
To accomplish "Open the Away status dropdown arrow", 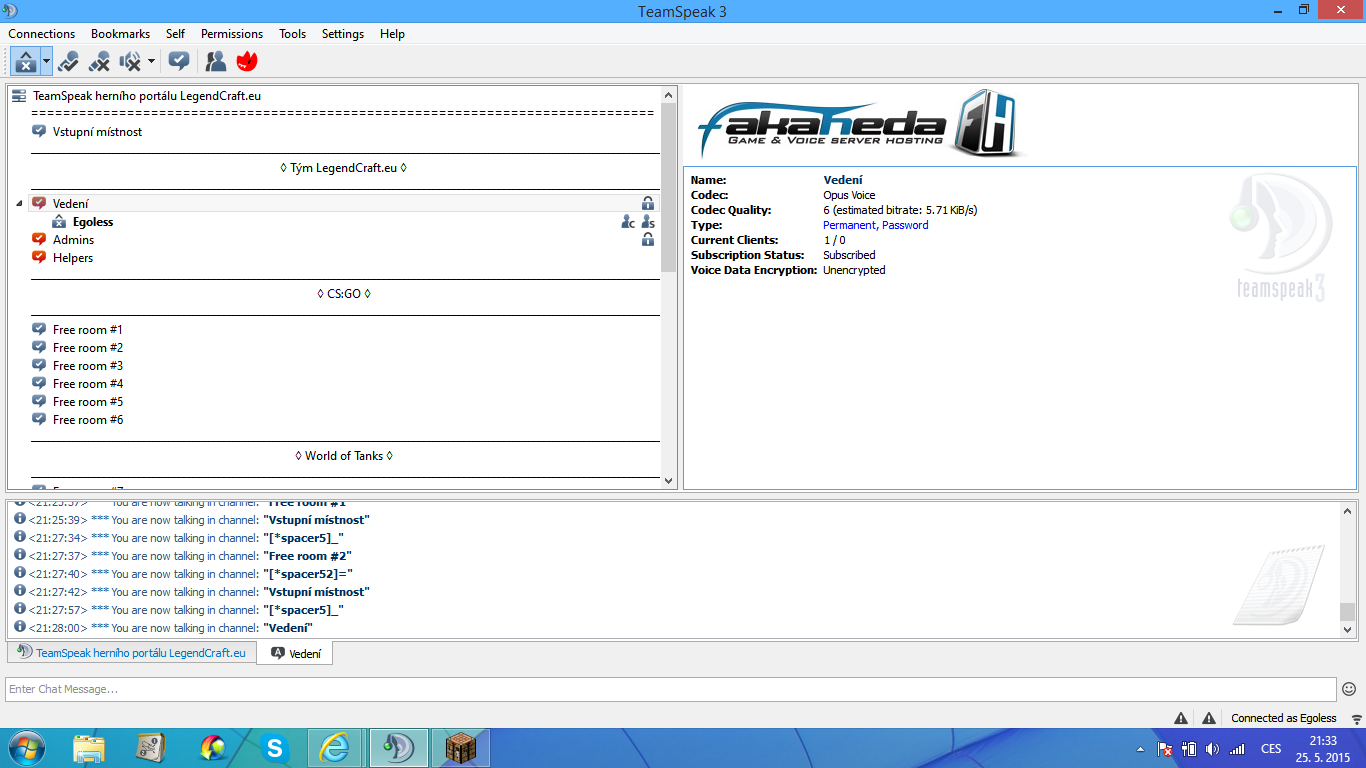I will click(x=46, y=61).
